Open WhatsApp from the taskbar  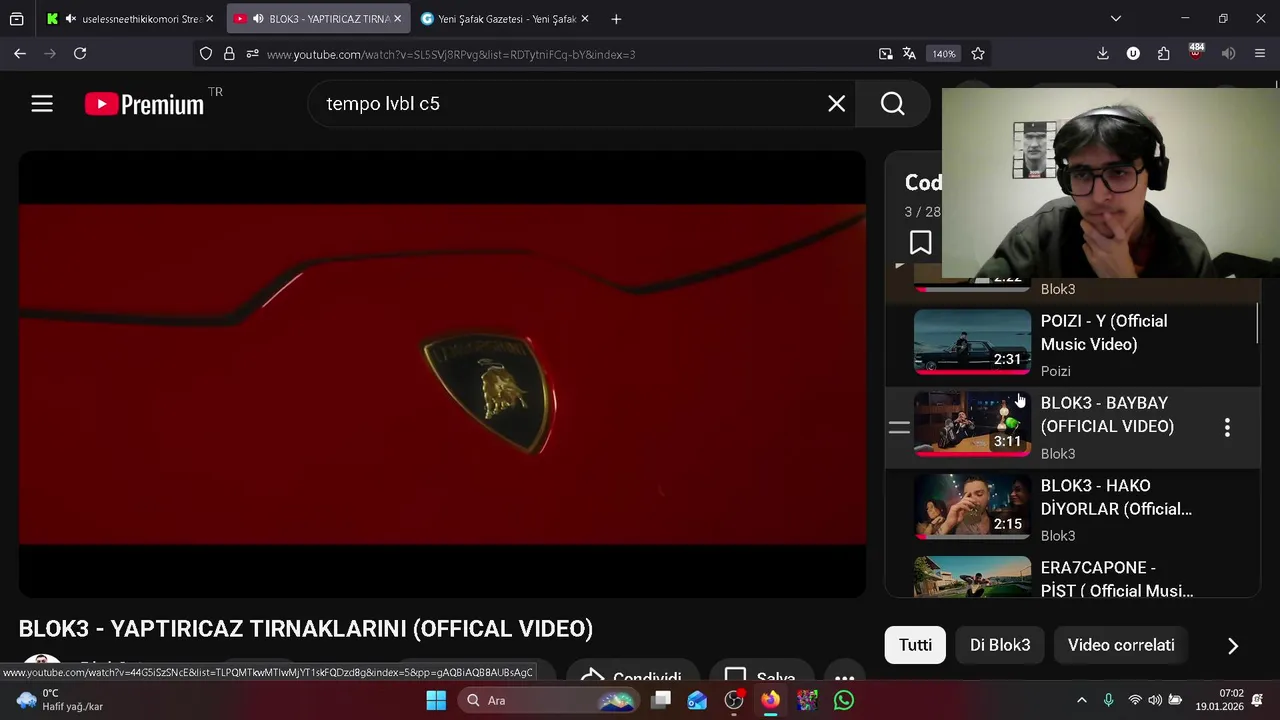pyautogui.click(x=844, y=700)
